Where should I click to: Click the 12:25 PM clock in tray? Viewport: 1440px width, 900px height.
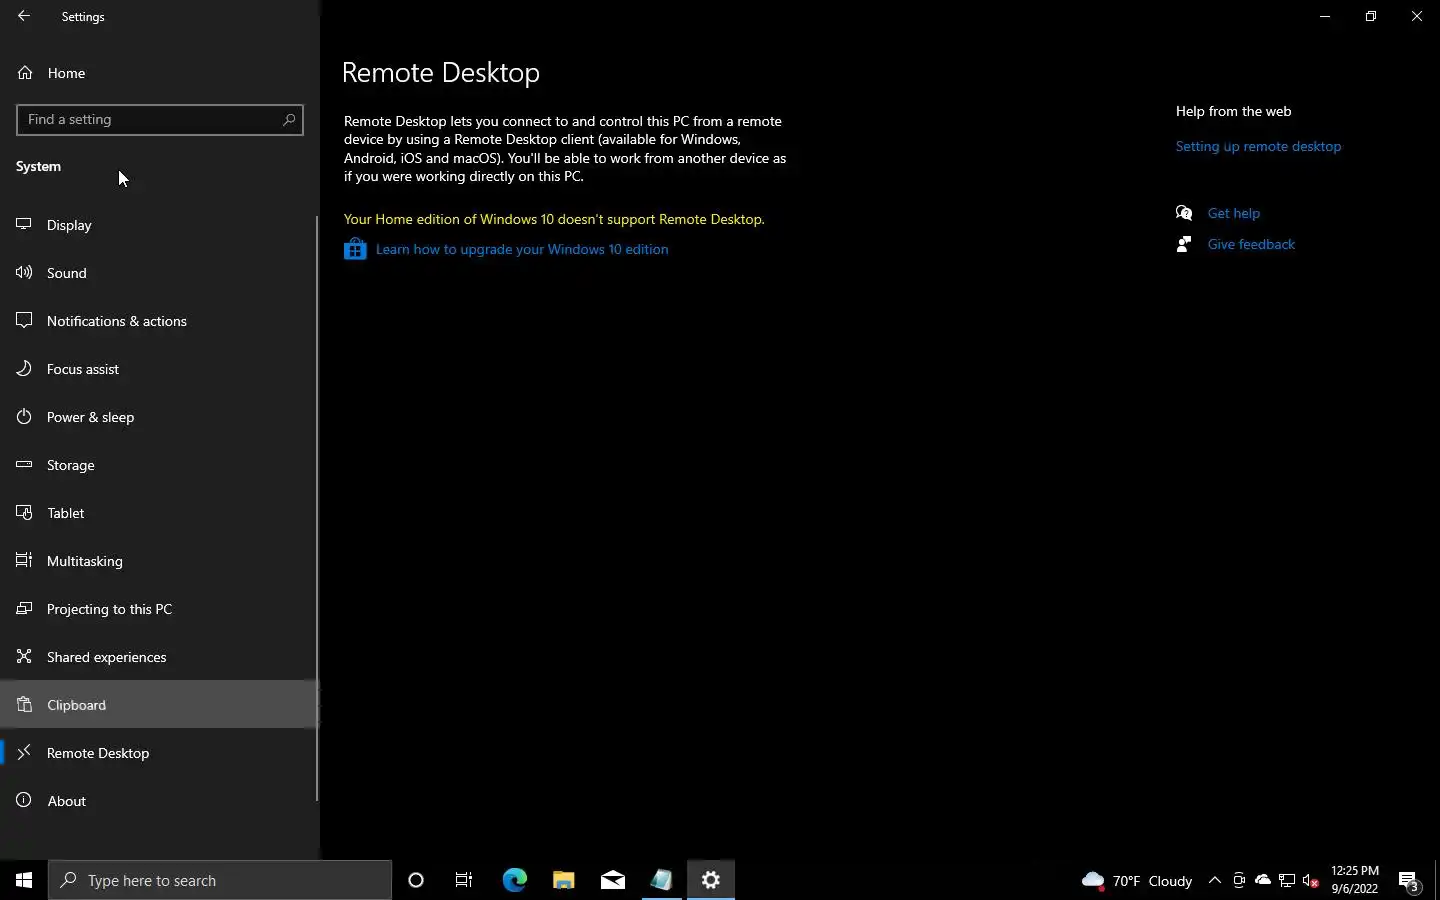1355,880
